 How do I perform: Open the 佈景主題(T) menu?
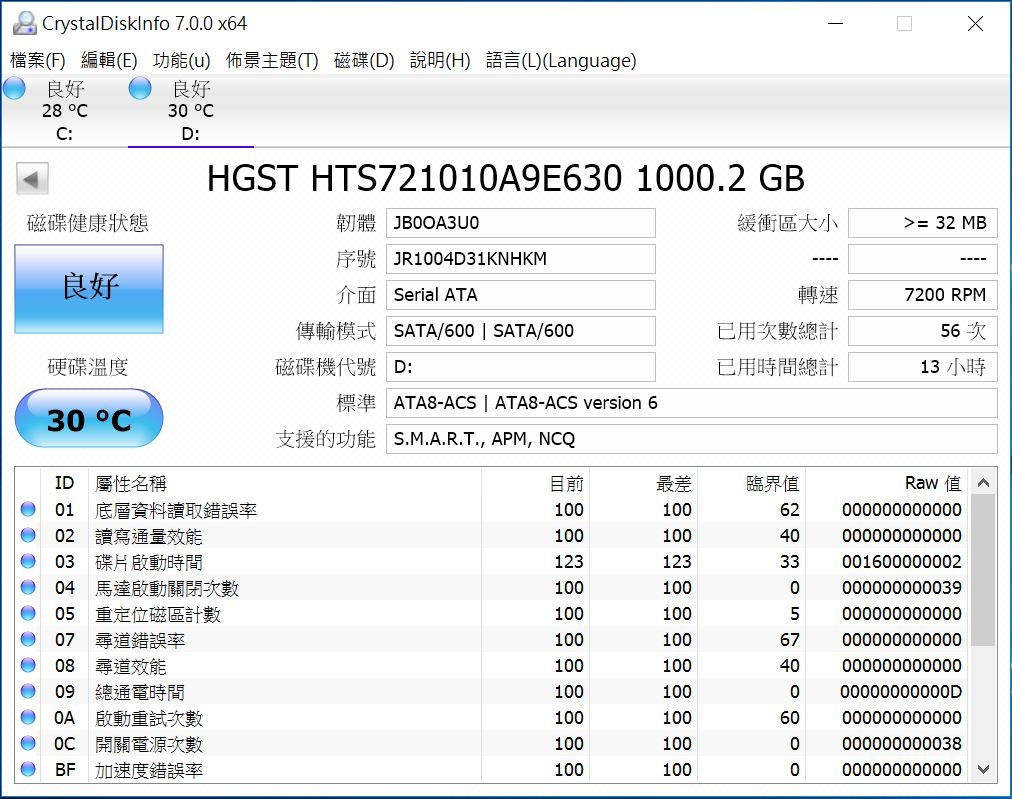tap(272, 60)
